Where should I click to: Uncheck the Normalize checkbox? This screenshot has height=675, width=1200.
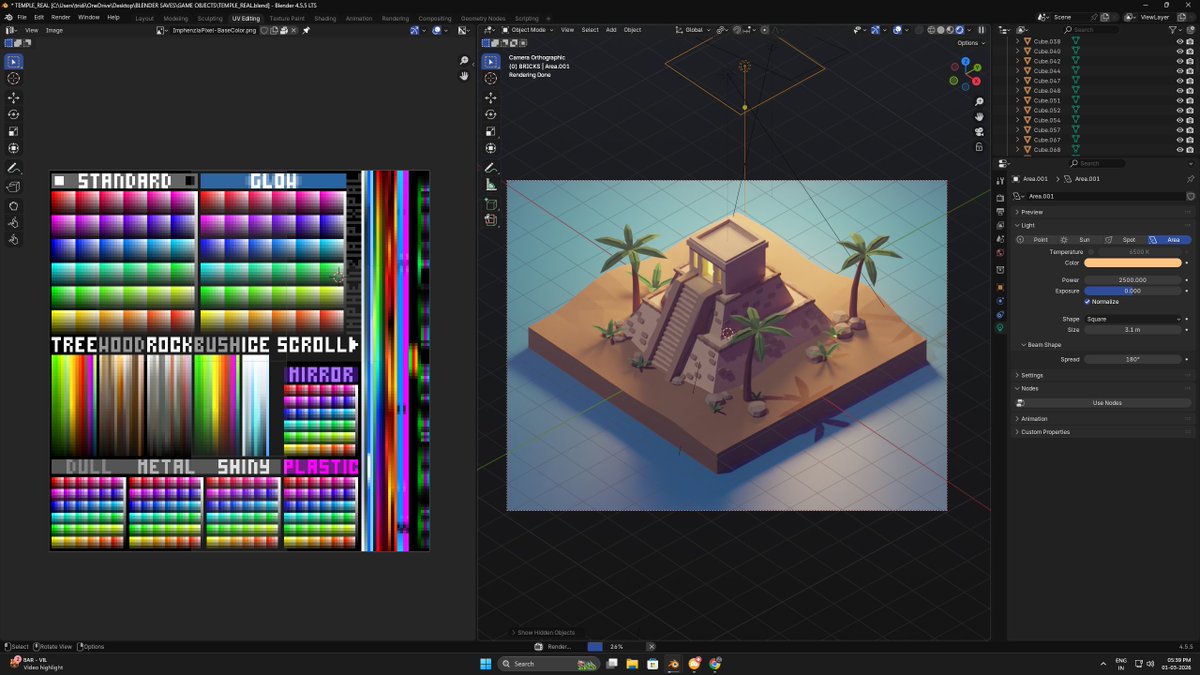click(1087, 301)
